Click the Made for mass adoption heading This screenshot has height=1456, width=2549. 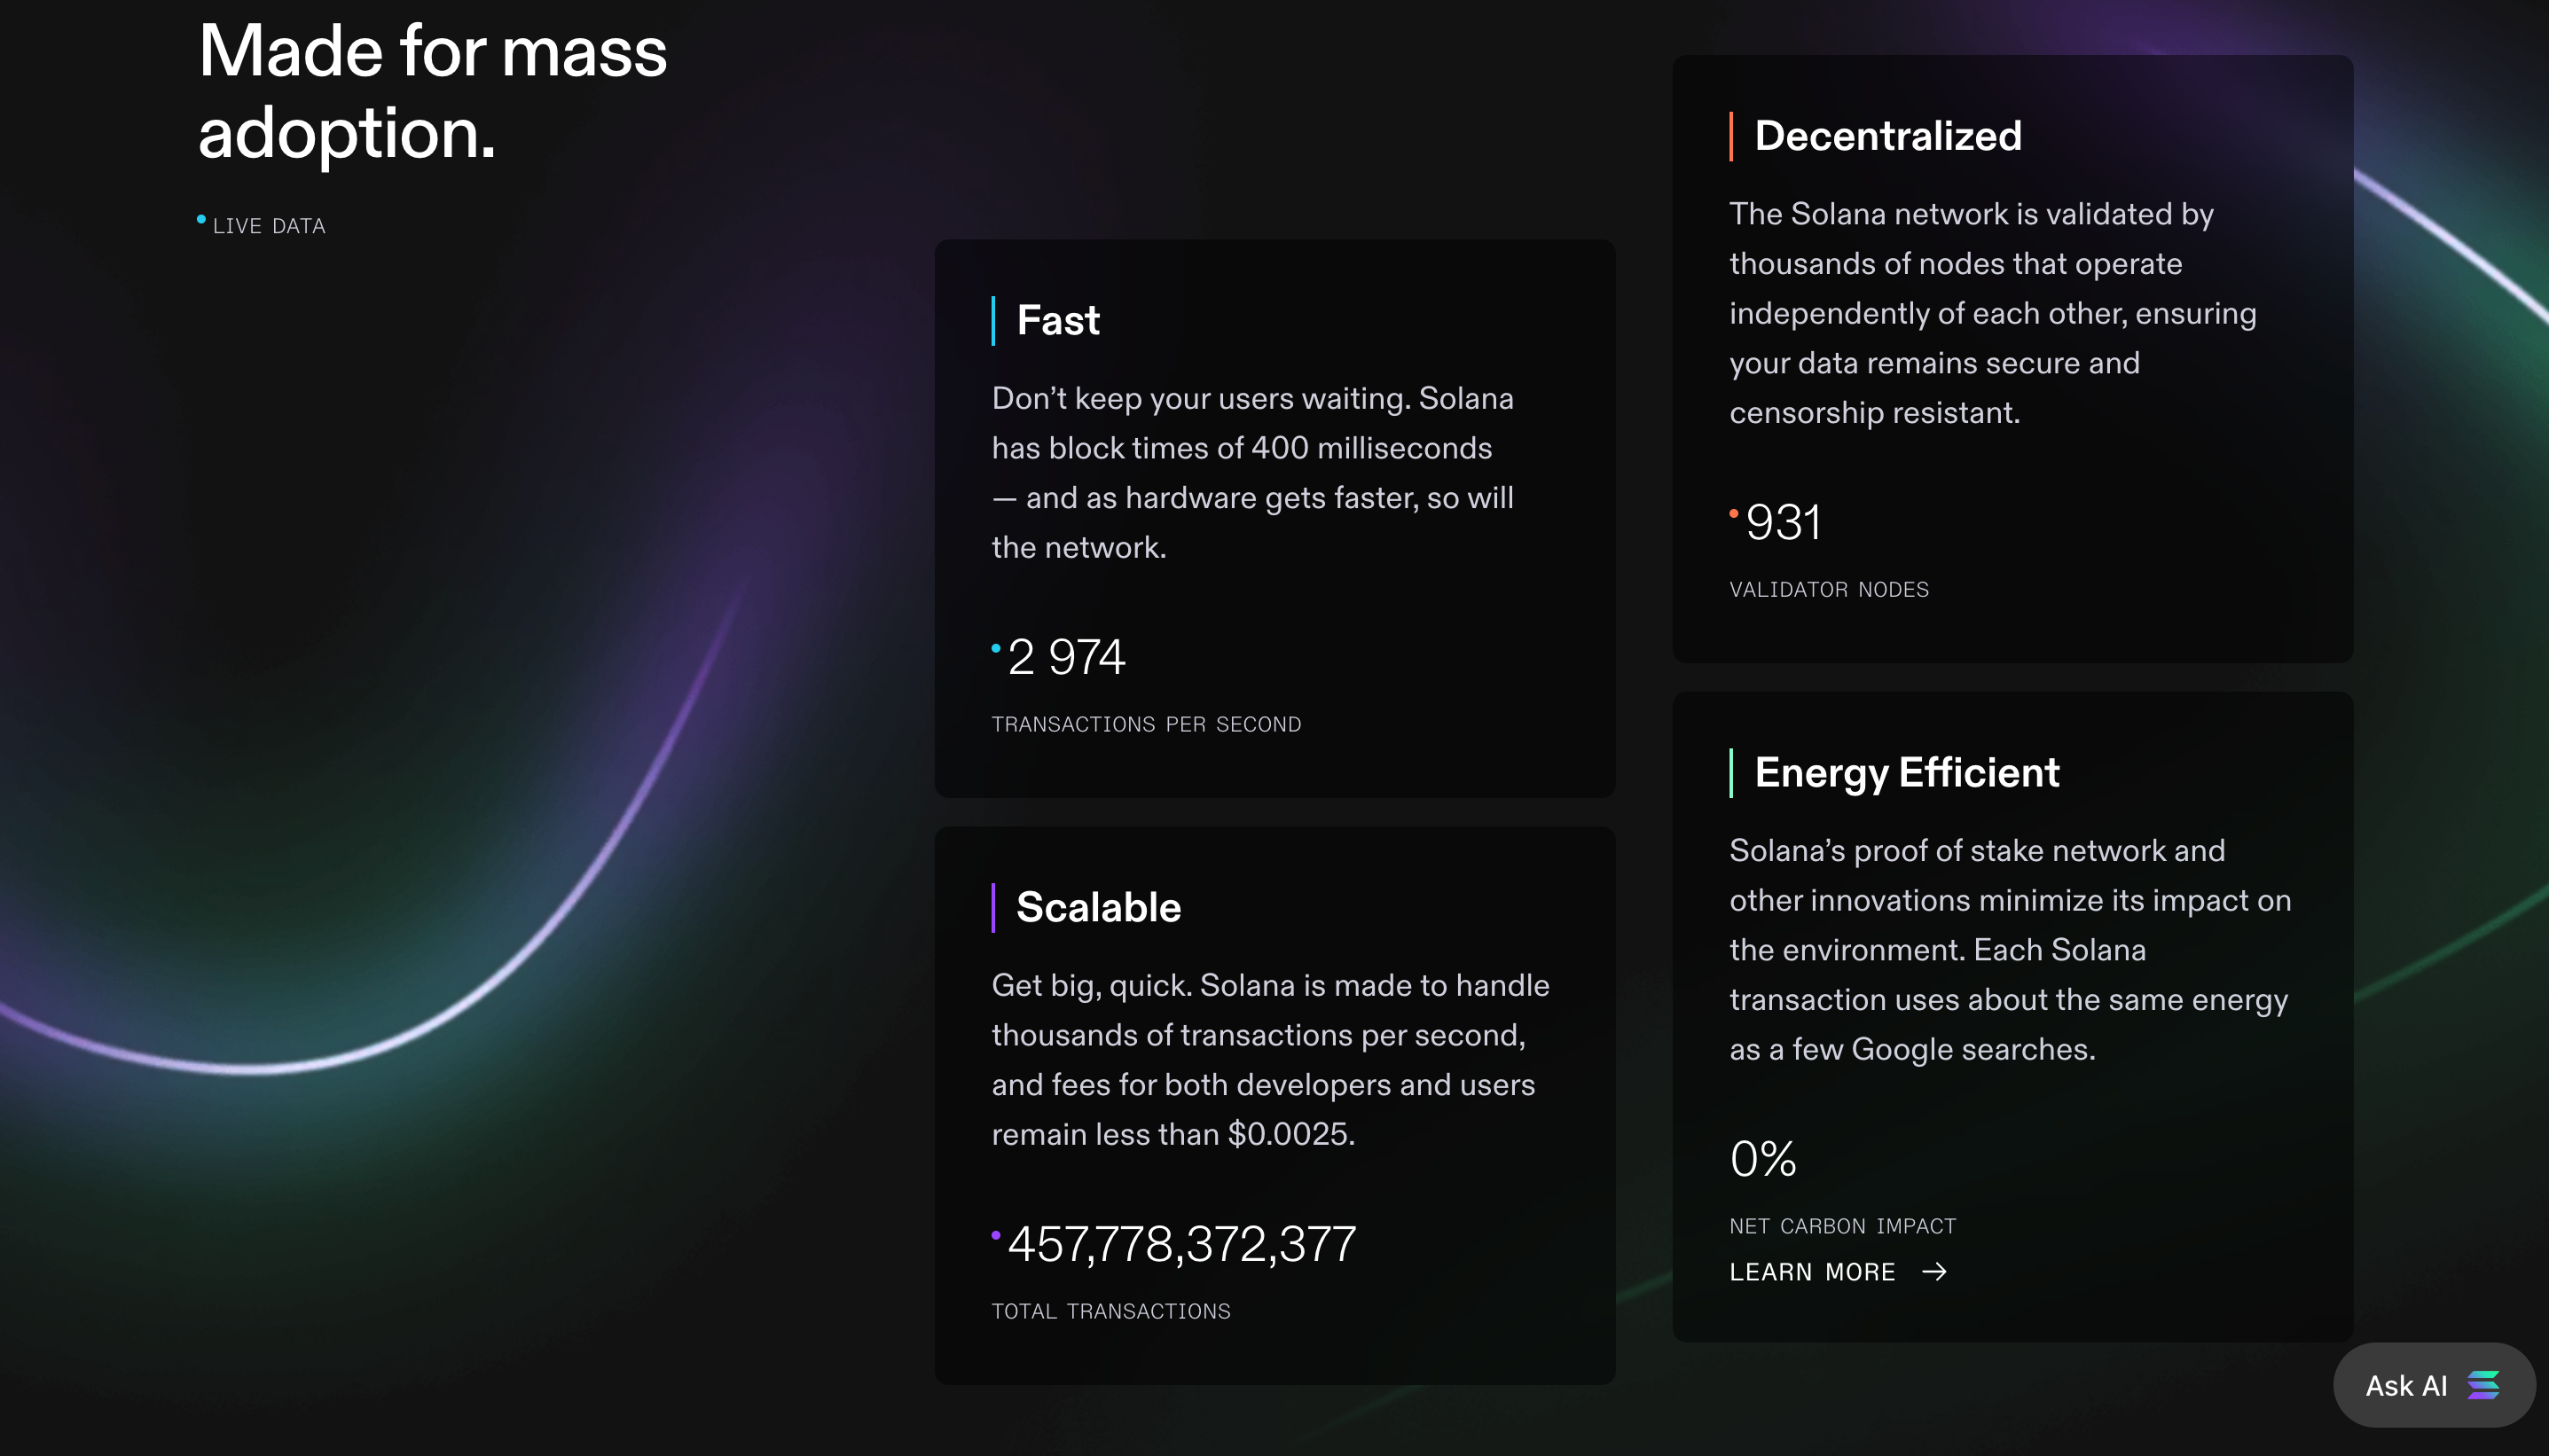pyautogui.click(x=432, y=92)
